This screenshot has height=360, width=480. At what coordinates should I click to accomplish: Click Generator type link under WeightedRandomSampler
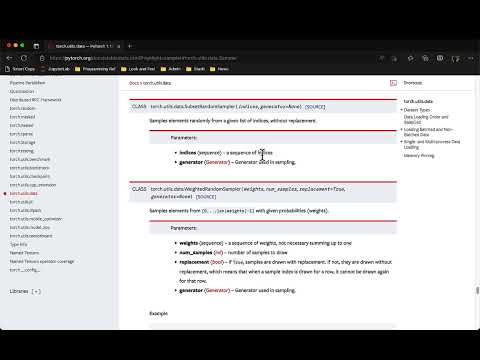tap(217, 290)
